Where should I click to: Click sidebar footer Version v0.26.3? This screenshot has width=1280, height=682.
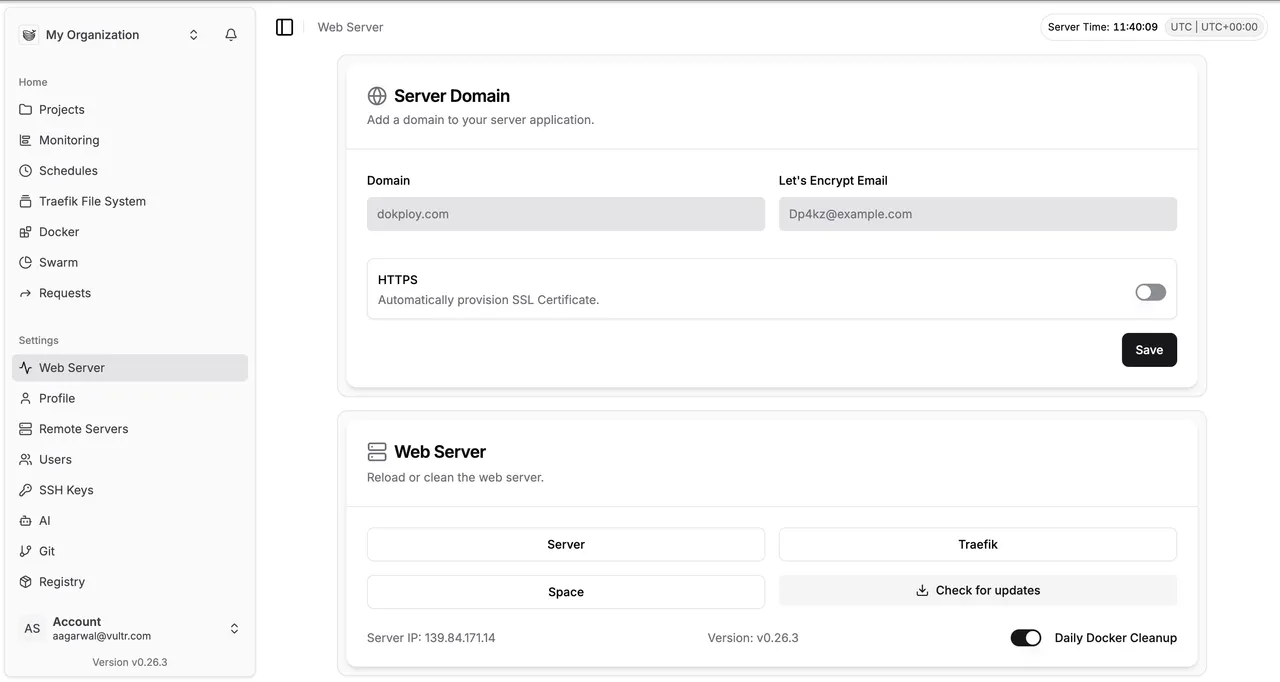[130, 662]
